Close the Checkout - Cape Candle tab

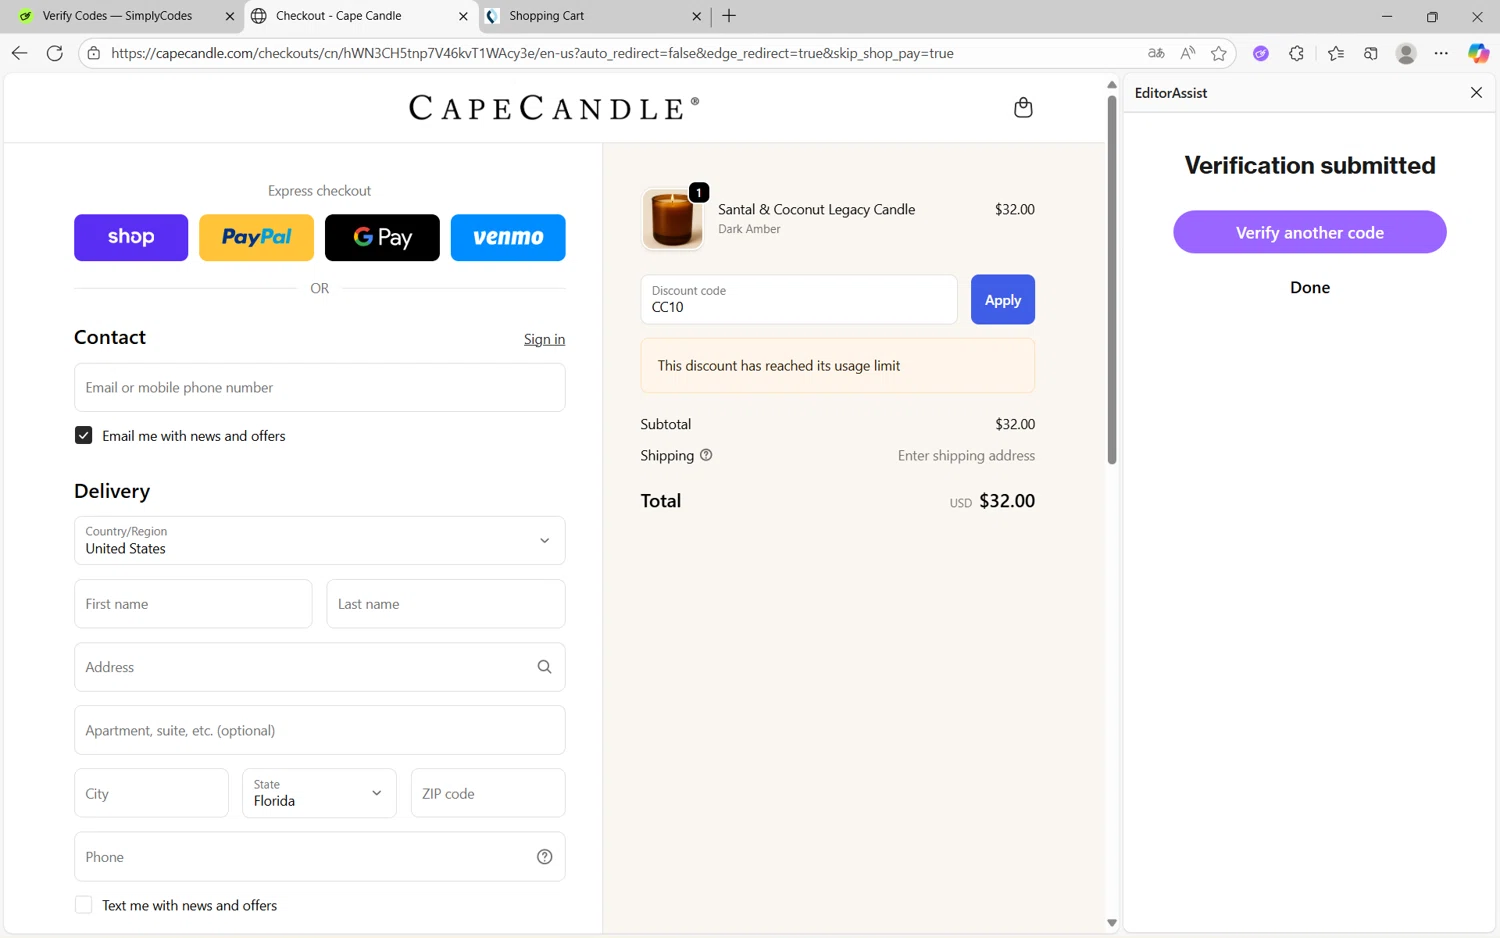[462, 16]
